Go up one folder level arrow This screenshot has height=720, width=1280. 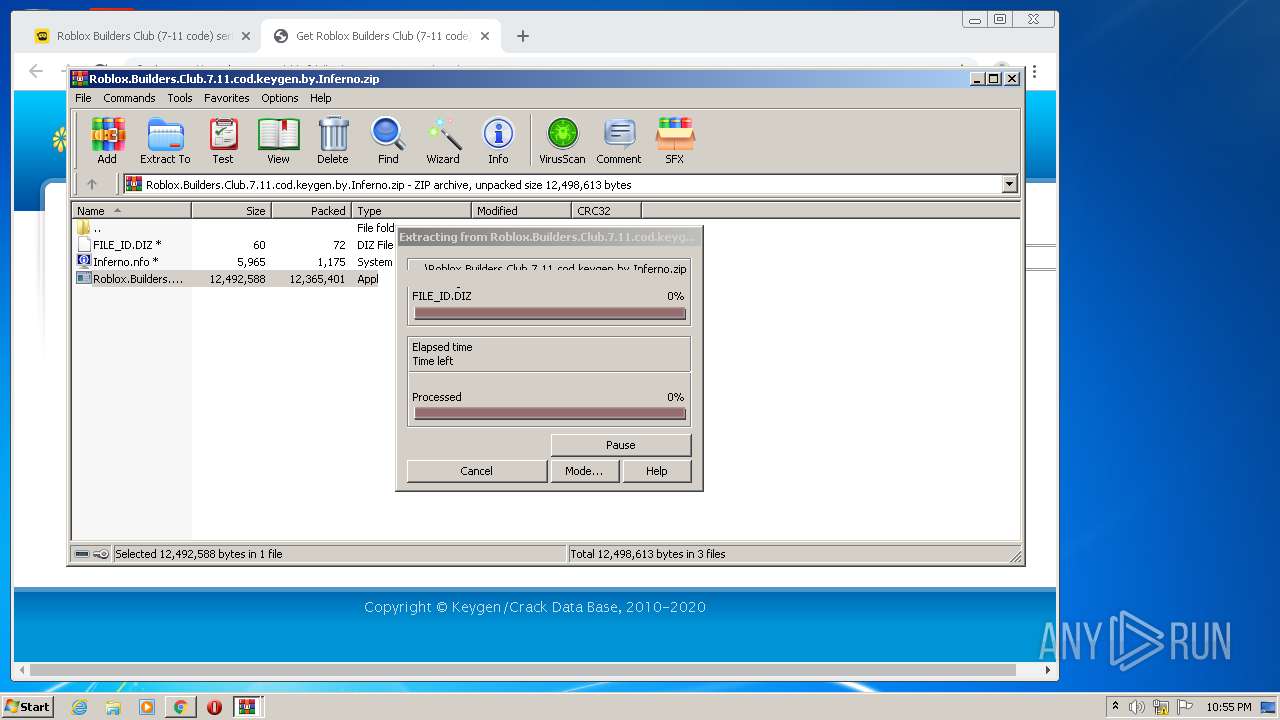click(x=92, y=184)
